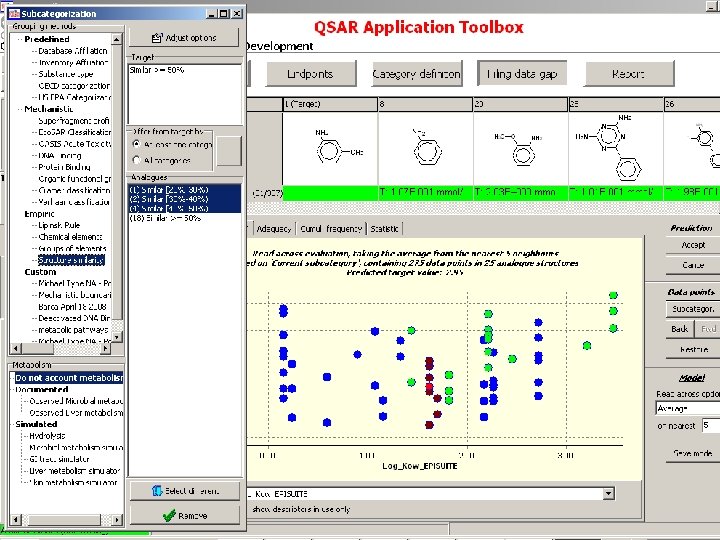Select the Barca April 18 2008 custom profile
The width and height of the screenshot is (720, 540).
coord(73,307)
